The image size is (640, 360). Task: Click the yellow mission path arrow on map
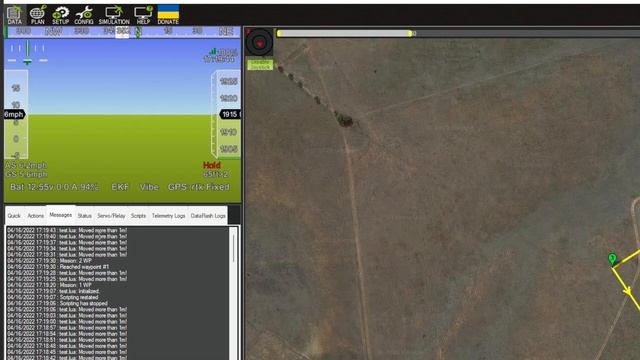[x=628, y=291]
